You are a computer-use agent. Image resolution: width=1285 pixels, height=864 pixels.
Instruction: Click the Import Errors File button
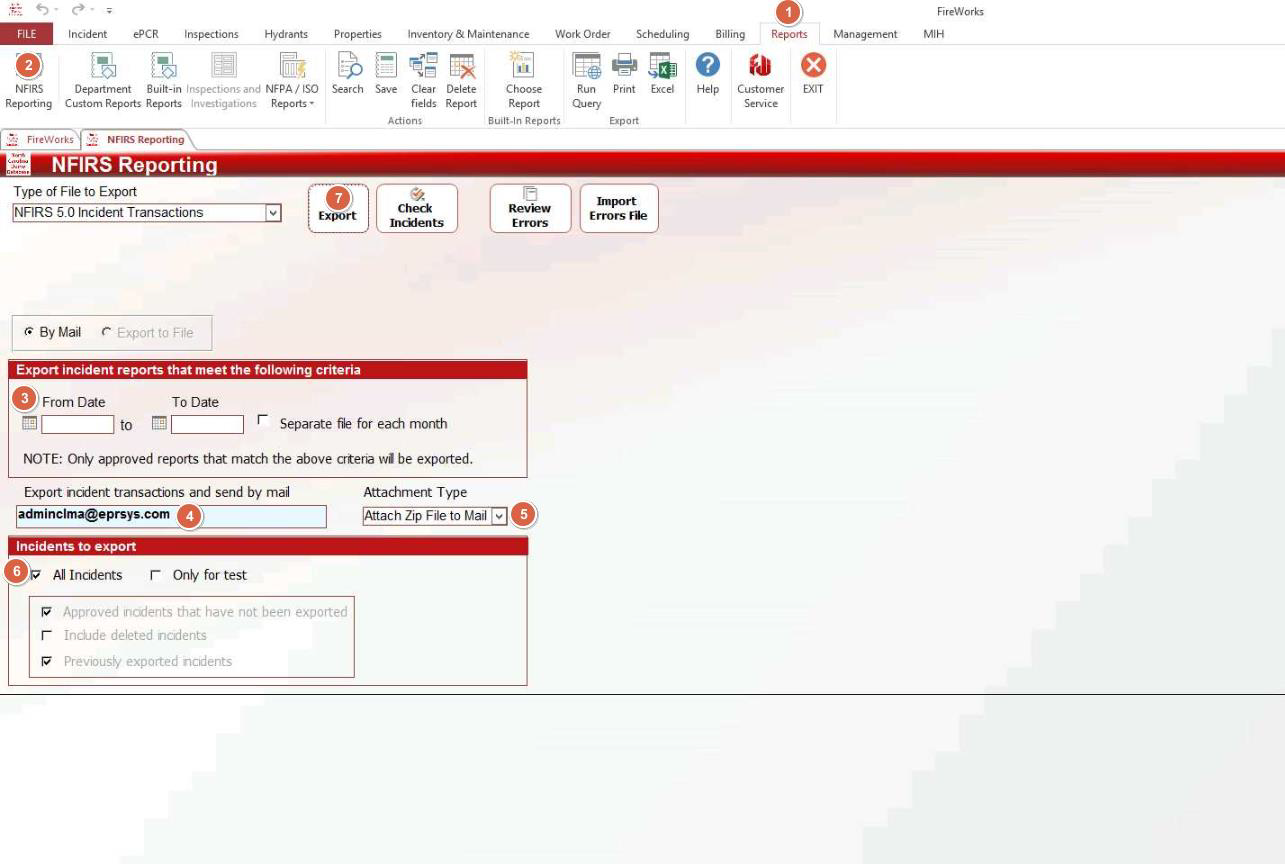pyautogui.click(x=619, y=208)
